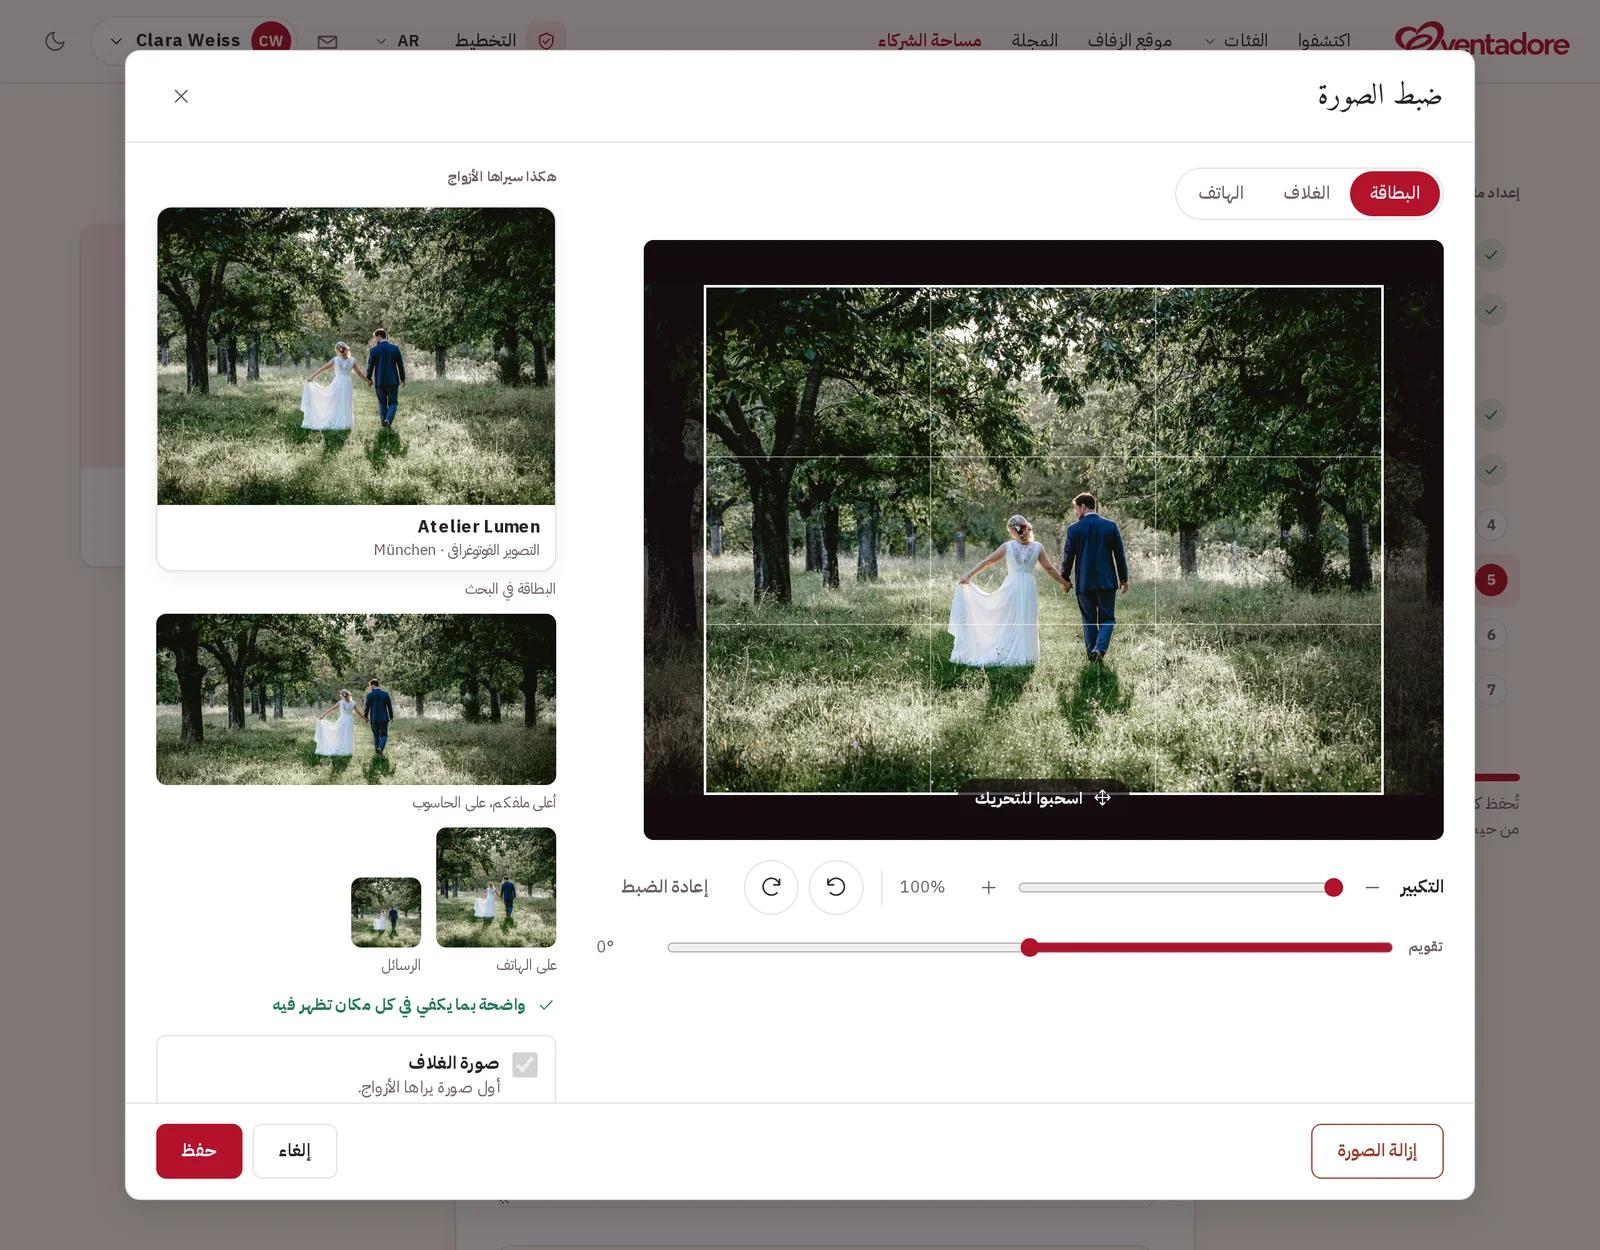
Task: Open Clara Weiss CW avatar
Action: [x=270, y=41]
